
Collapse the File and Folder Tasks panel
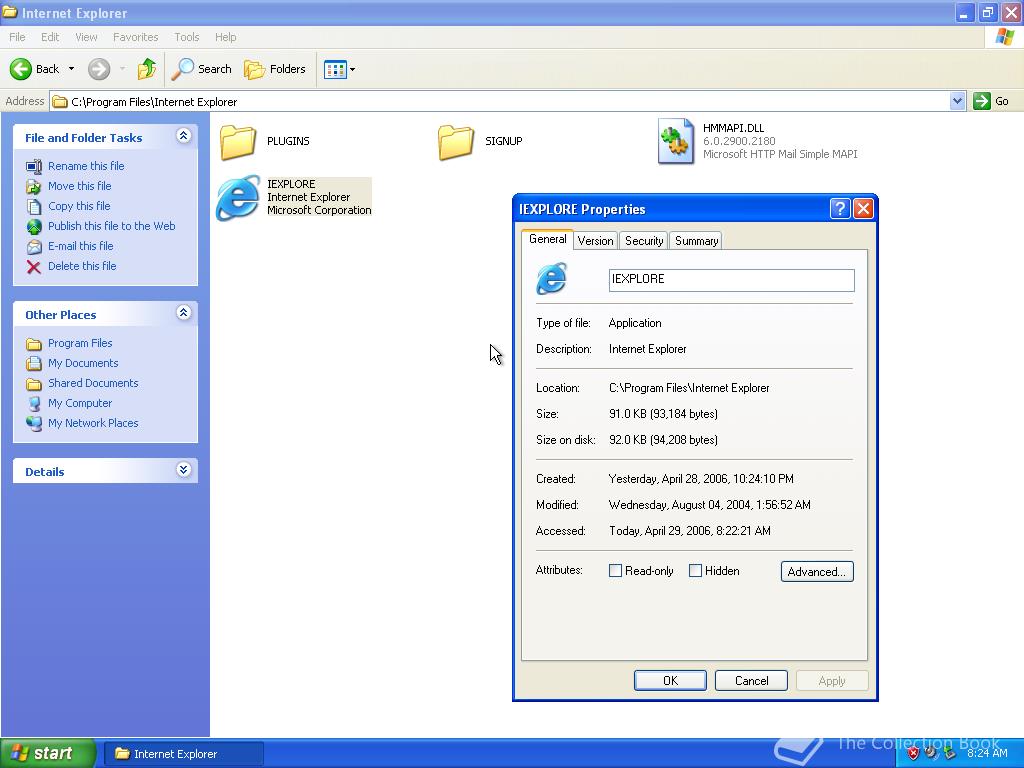pos(184,136)
